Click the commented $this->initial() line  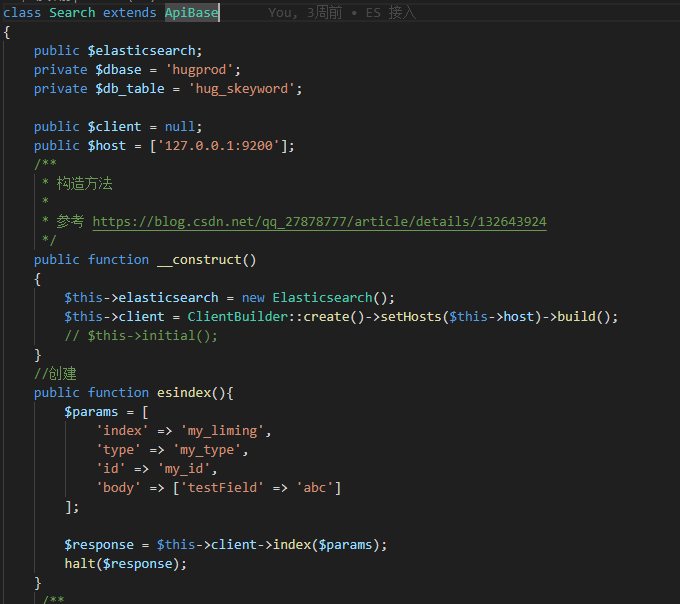point(141,336)
